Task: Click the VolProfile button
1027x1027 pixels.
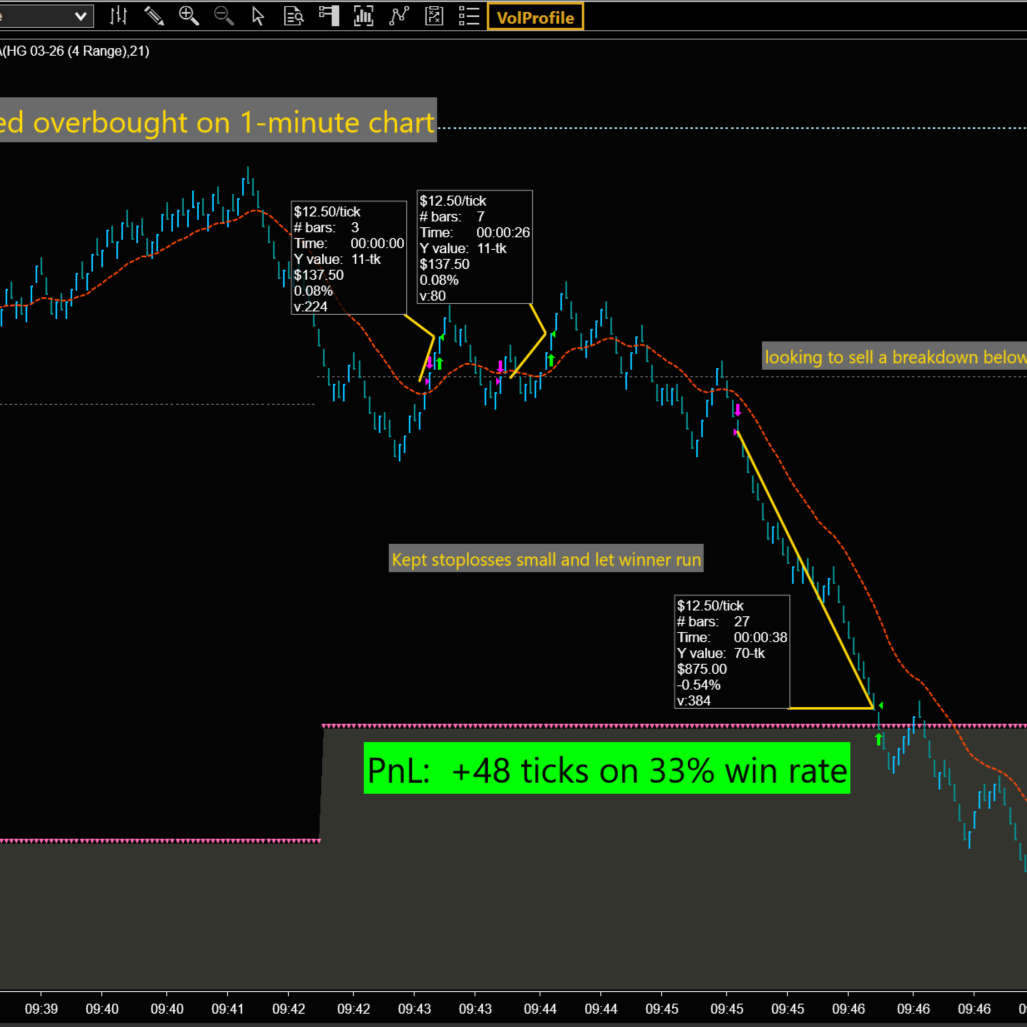Action: click(x=535, y=17)
